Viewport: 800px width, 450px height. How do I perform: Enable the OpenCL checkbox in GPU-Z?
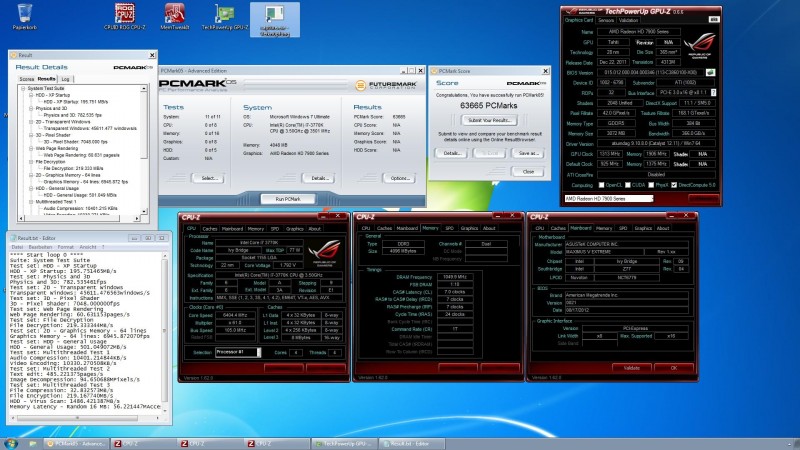pyautogui.click(x=601, y=185)
